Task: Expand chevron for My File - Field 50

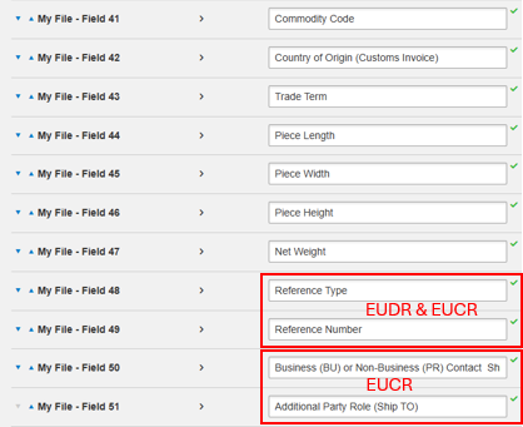Action: click(x=201, y=368)
